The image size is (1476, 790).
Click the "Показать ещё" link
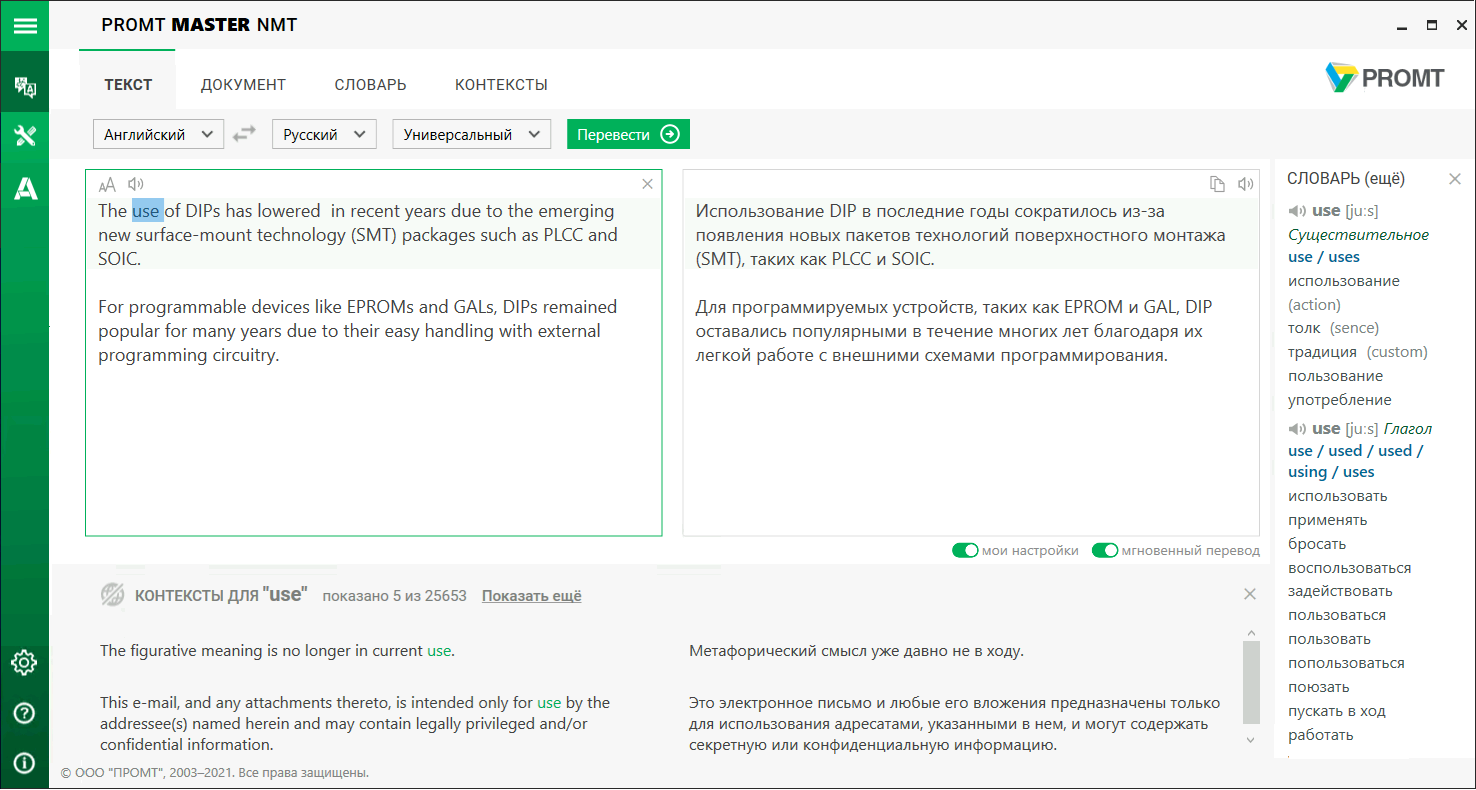531,596
